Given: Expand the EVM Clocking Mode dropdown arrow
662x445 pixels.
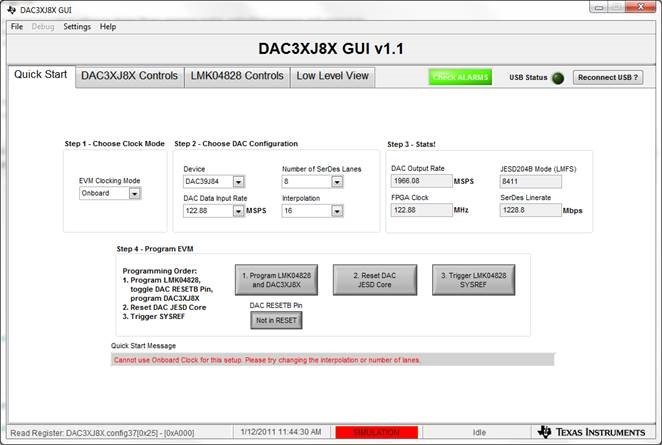Looking at the screenshot, I should point(135,193).
